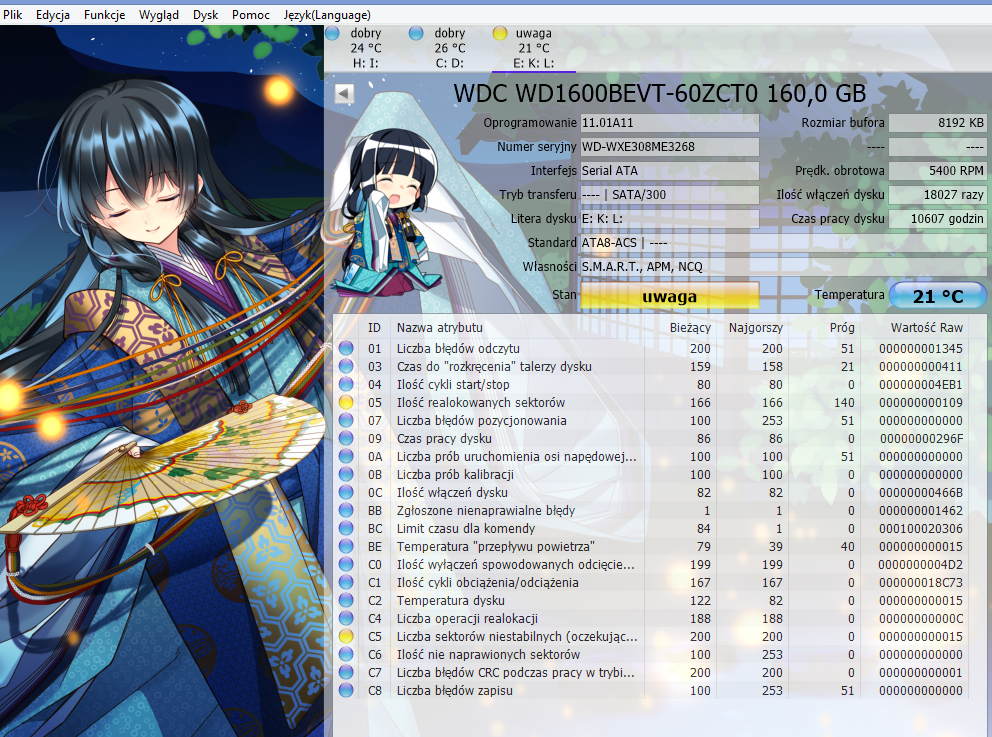Click status orb for attribute 03 Czas do rozkręcenia

pyautogui.click(x=346, y=366)
